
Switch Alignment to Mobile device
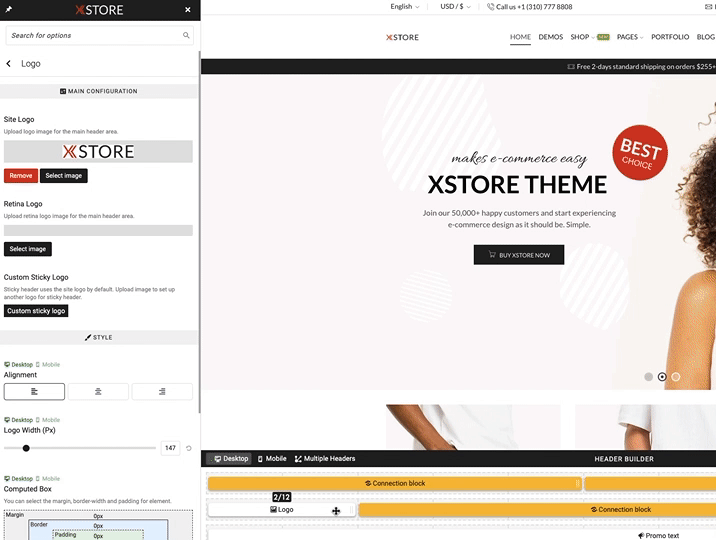pyautogui.click(x=48, y=365)
